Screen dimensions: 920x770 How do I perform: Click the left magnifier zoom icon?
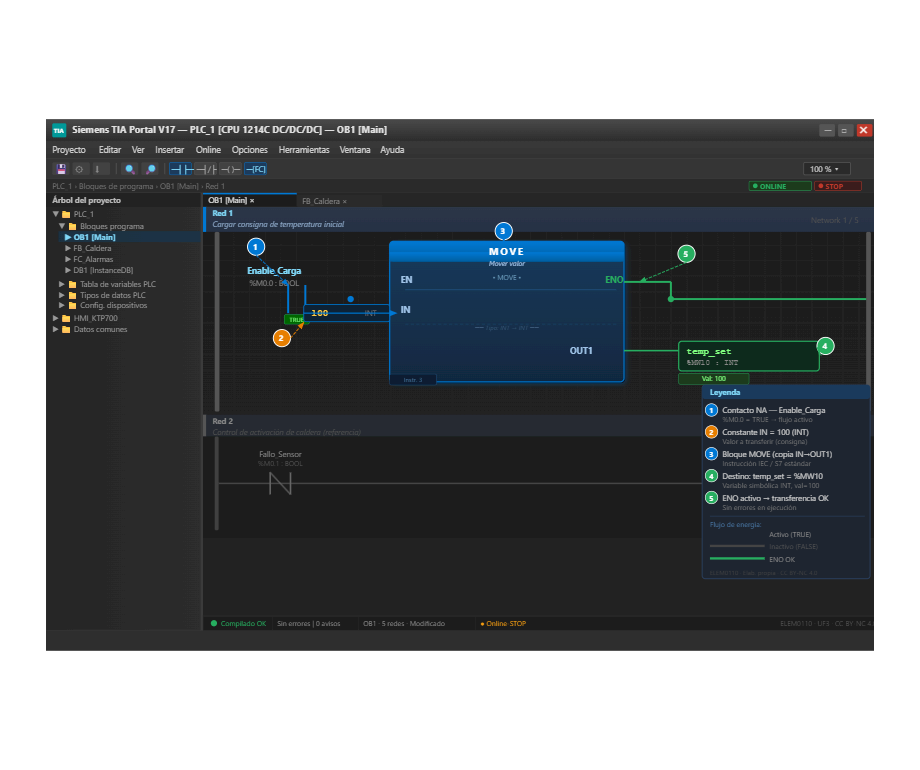(x=130, y=169)
